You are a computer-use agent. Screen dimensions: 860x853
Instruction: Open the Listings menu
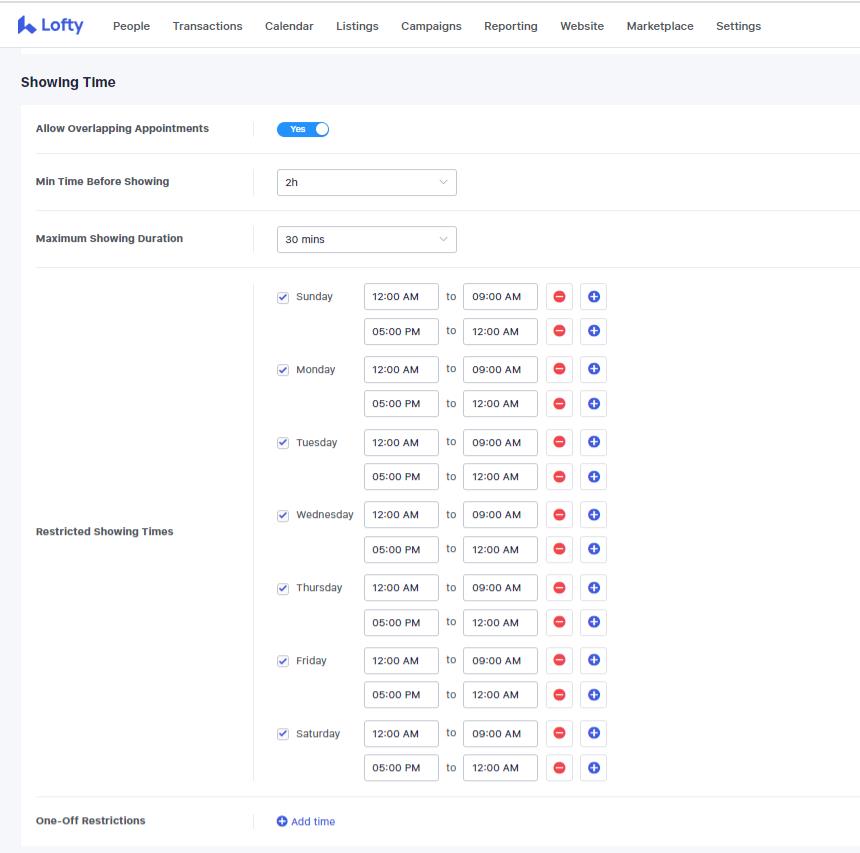click(357, 26)
